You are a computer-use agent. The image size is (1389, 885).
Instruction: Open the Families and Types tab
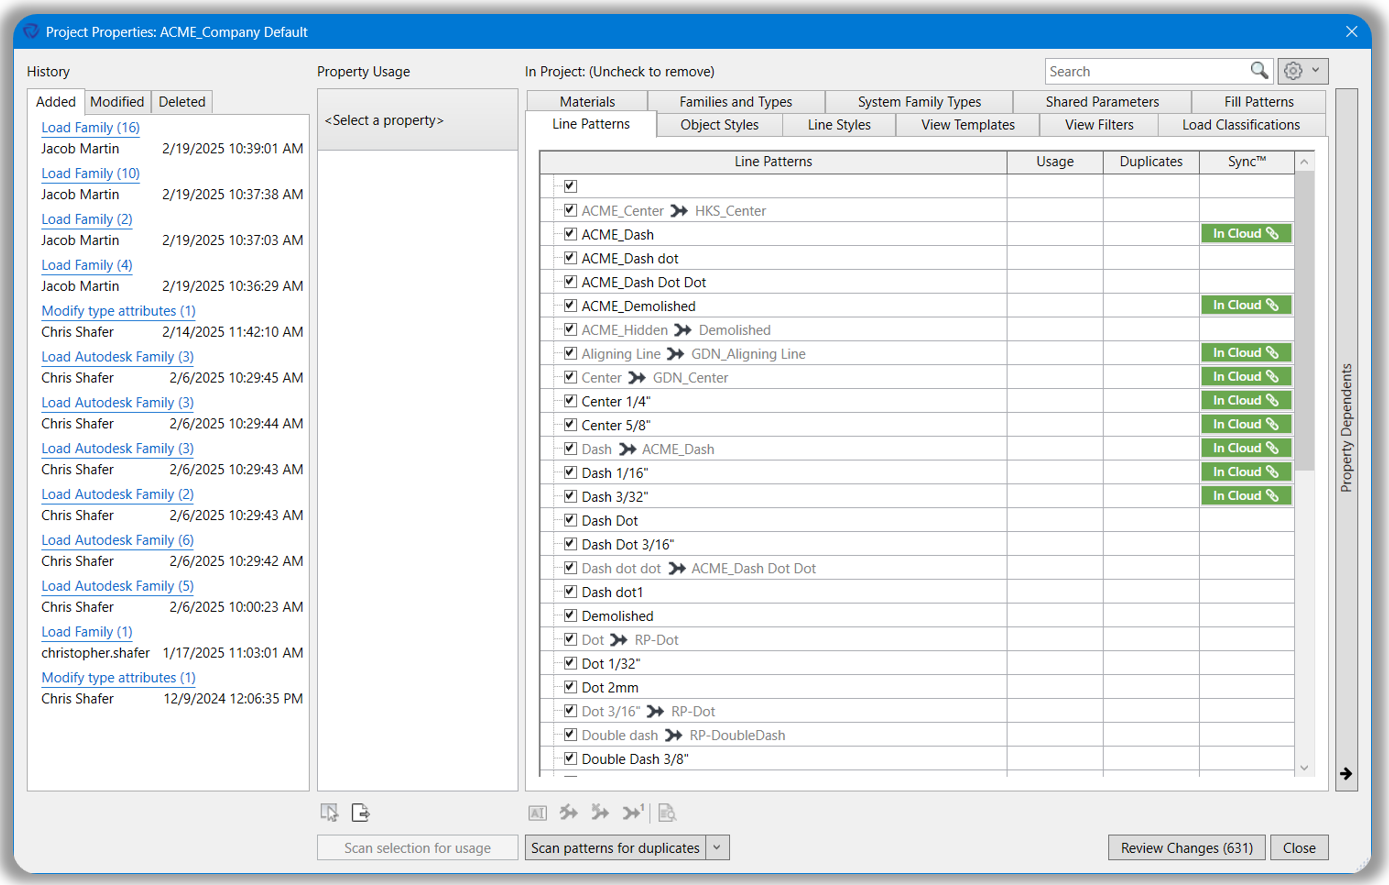736,102
